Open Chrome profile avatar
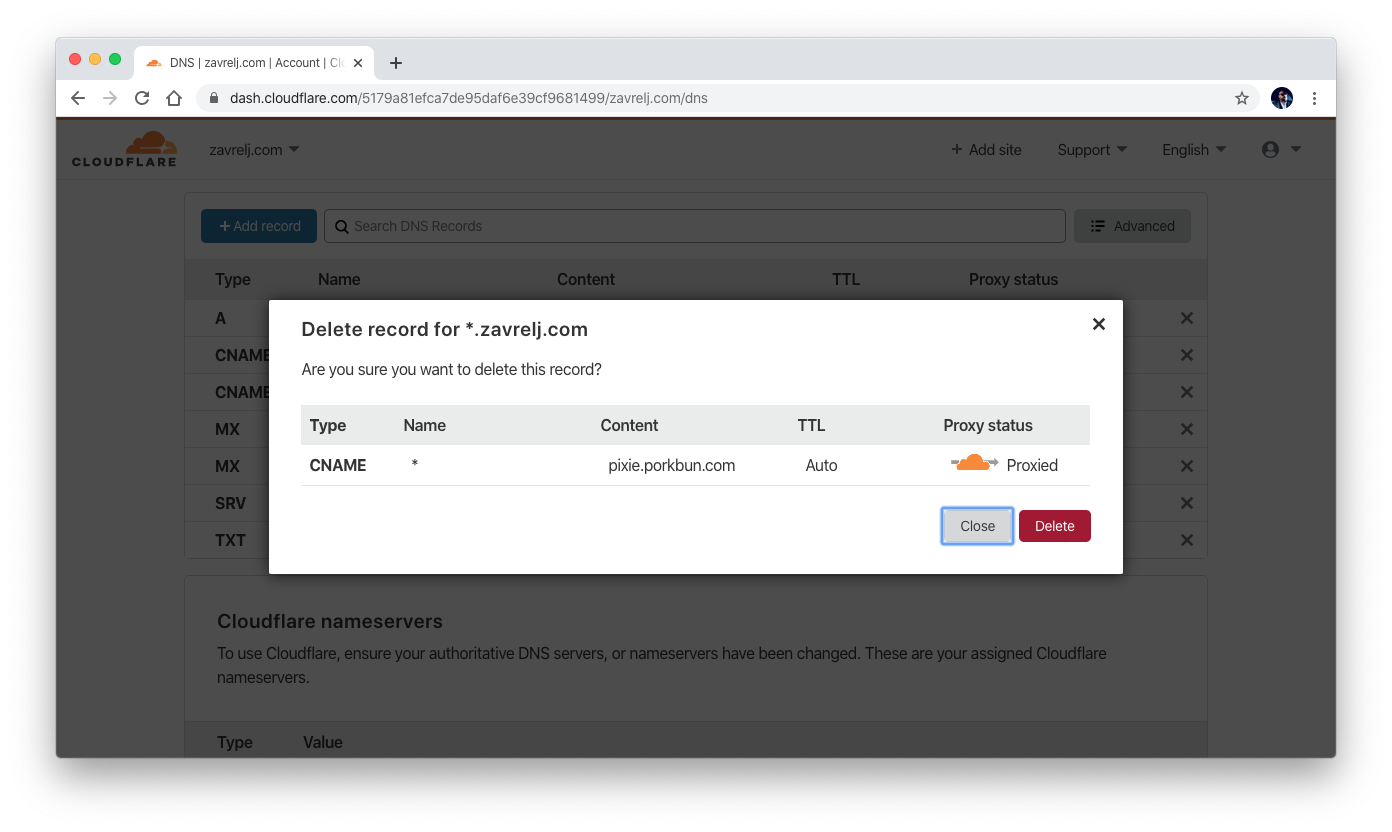The width and height of the screenshot is (1392, 832). [x=1282, y=98]
